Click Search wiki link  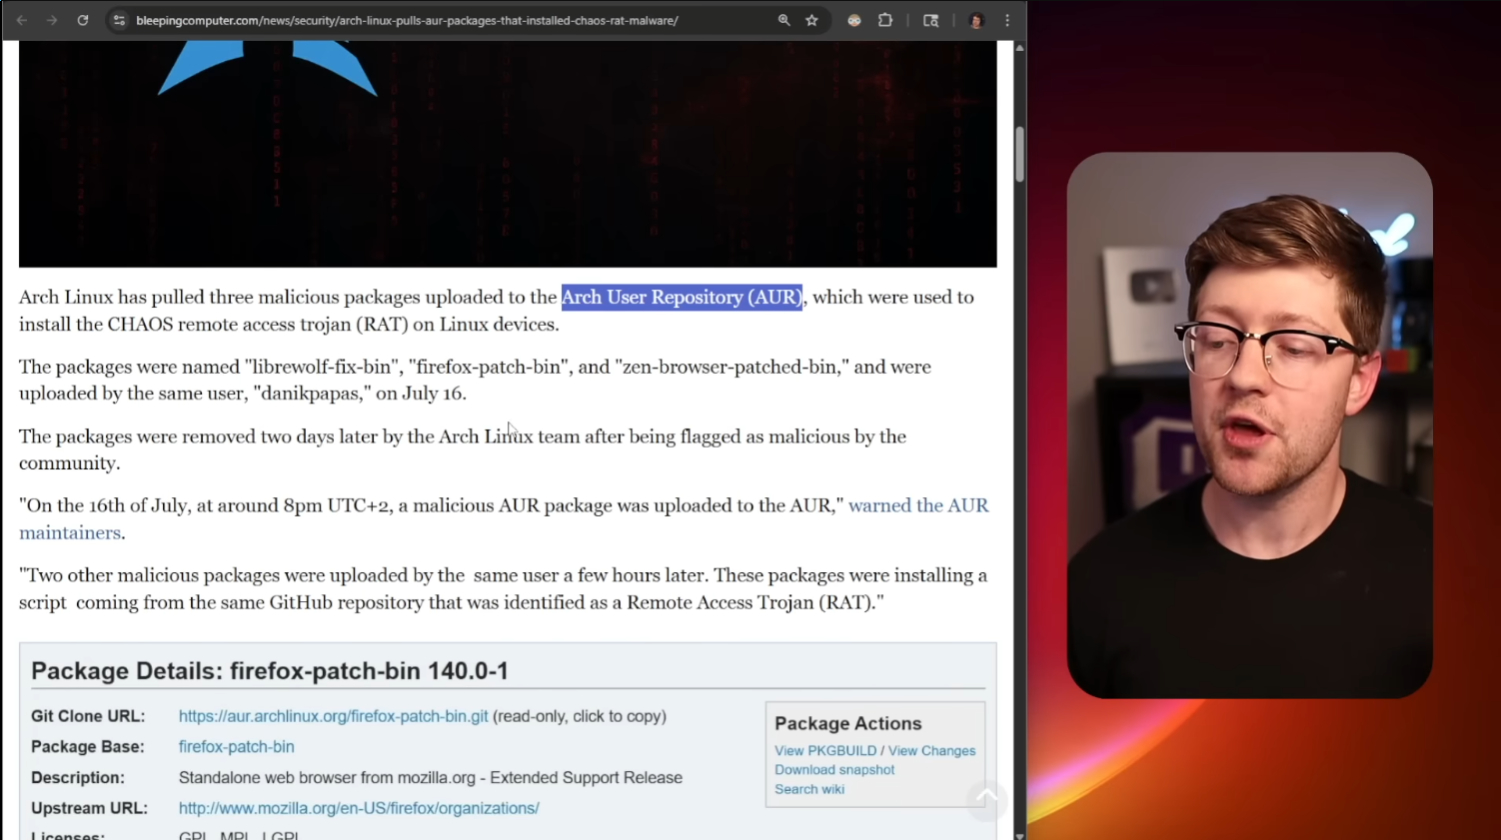(809, 789)
